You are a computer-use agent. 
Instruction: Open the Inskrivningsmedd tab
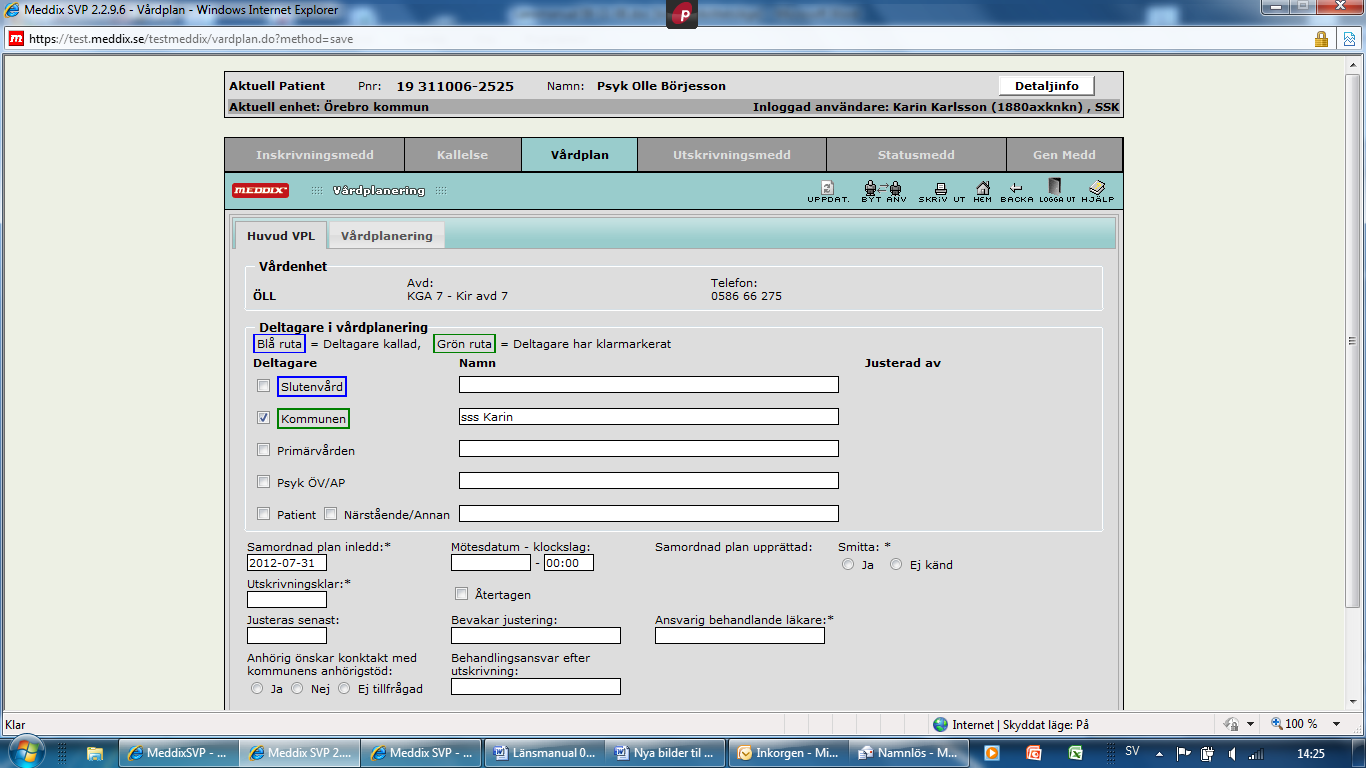point(314,155)
